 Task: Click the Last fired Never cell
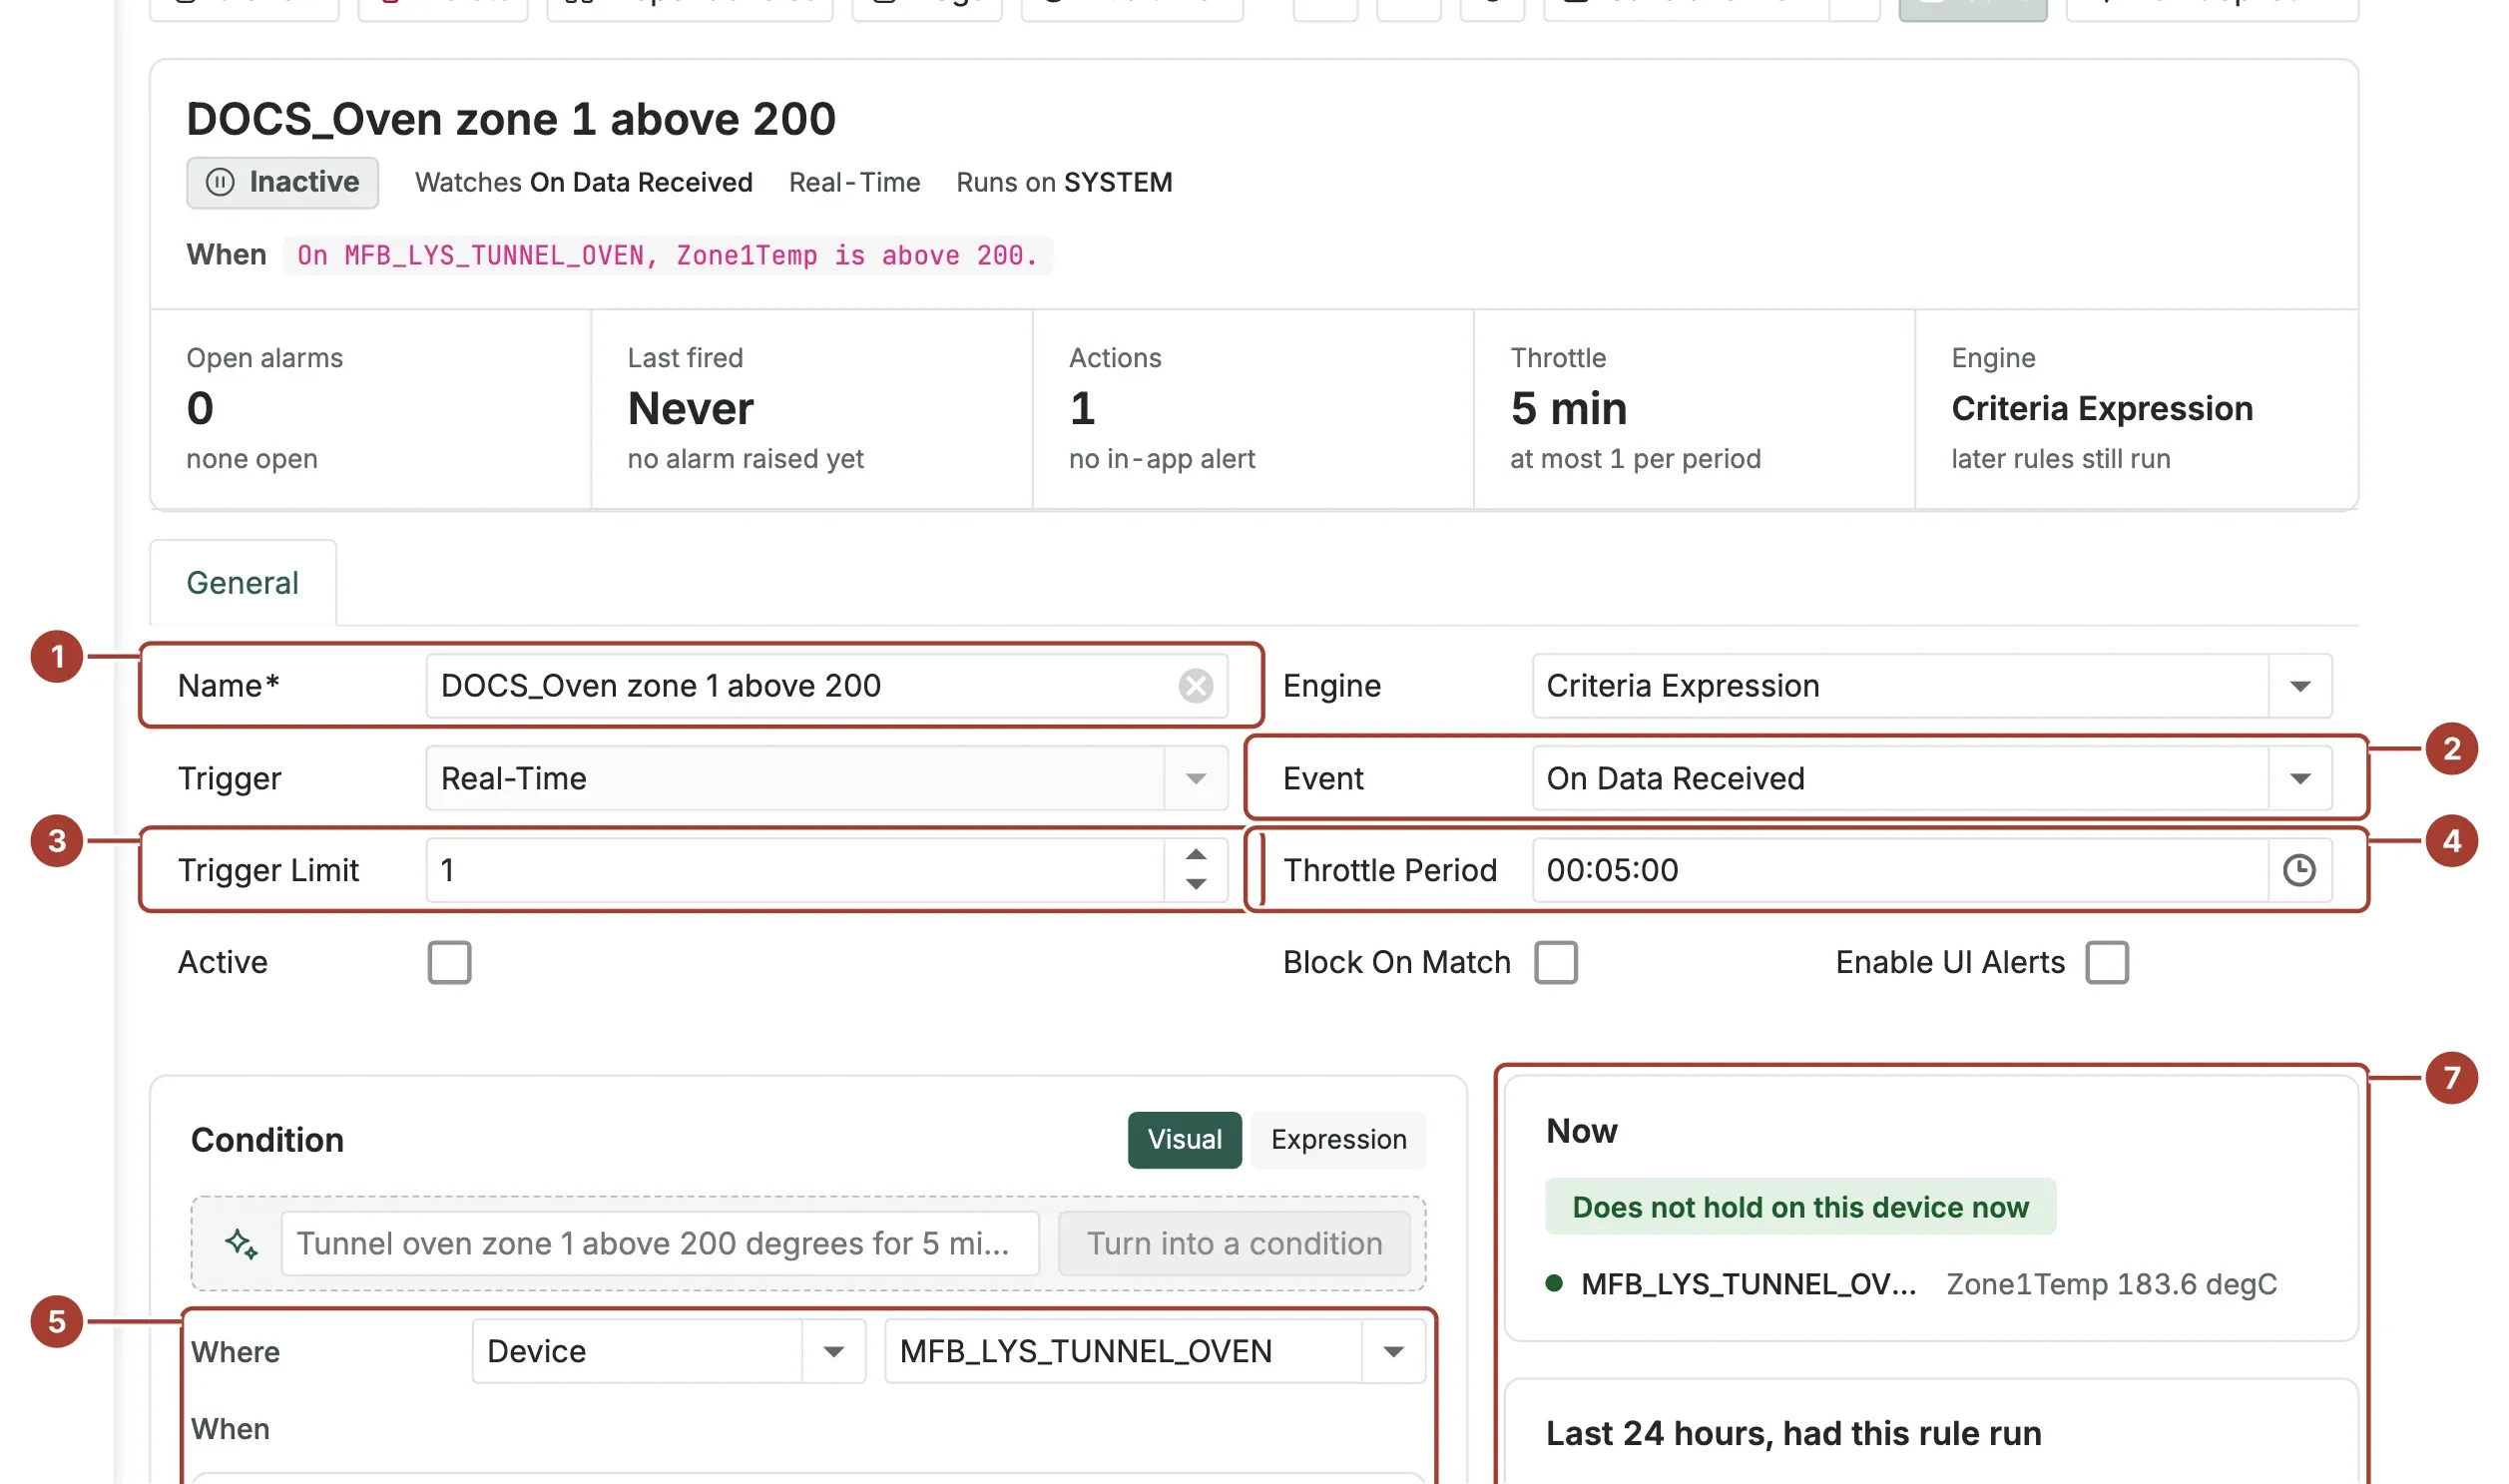pyautogui.click(x=811, y=409)
